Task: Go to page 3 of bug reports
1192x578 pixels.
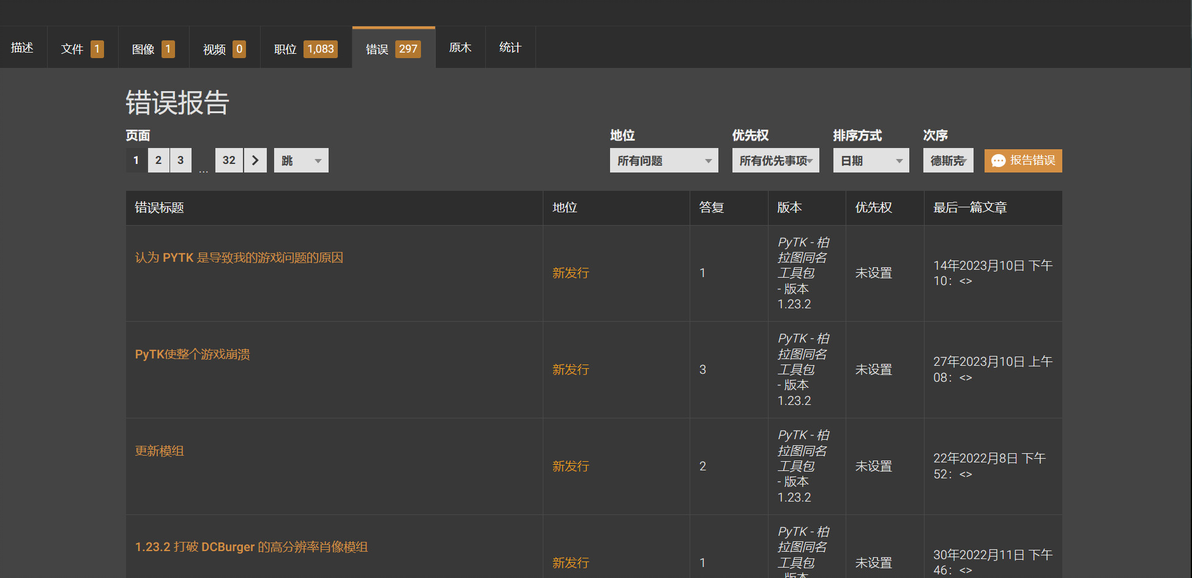Action: pyautogui.click(x=180, y=160)
